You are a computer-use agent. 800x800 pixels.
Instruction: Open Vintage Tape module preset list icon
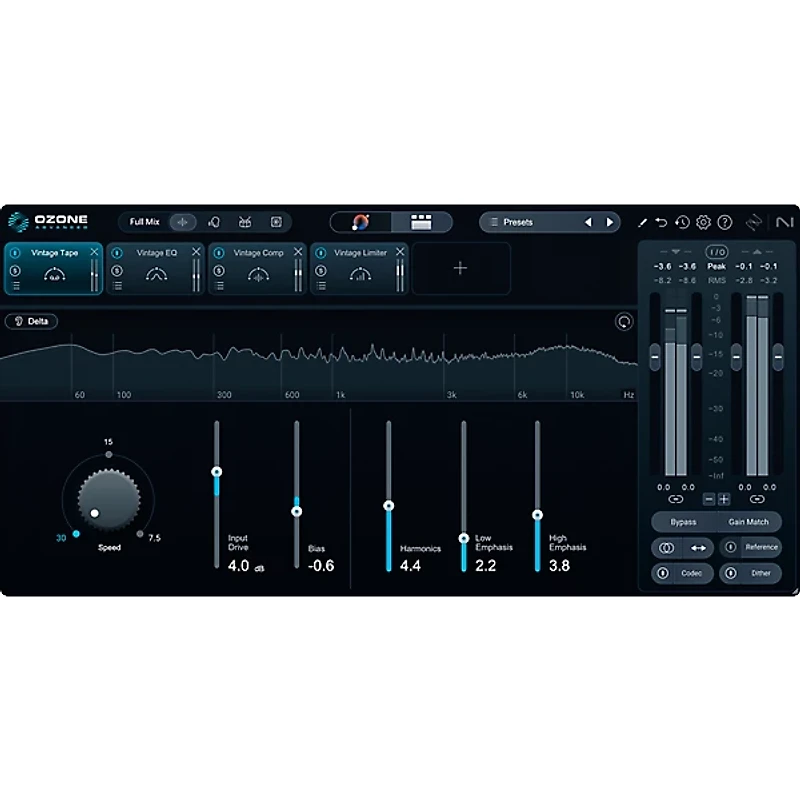pos(16,286)
